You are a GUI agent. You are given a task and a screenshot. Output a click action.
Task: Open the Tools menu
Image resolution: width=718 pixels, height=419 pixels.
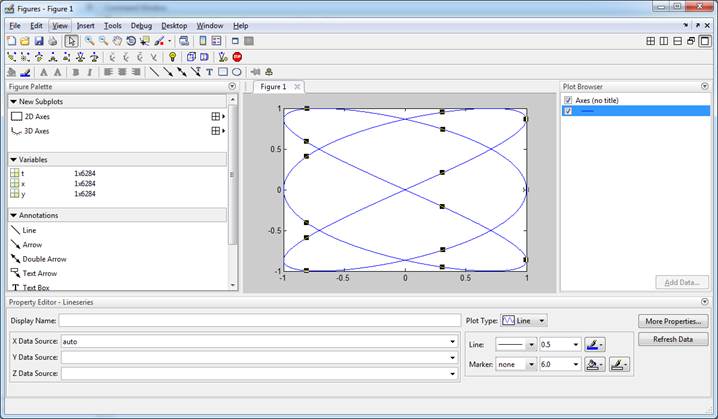(x=114, y=25)
